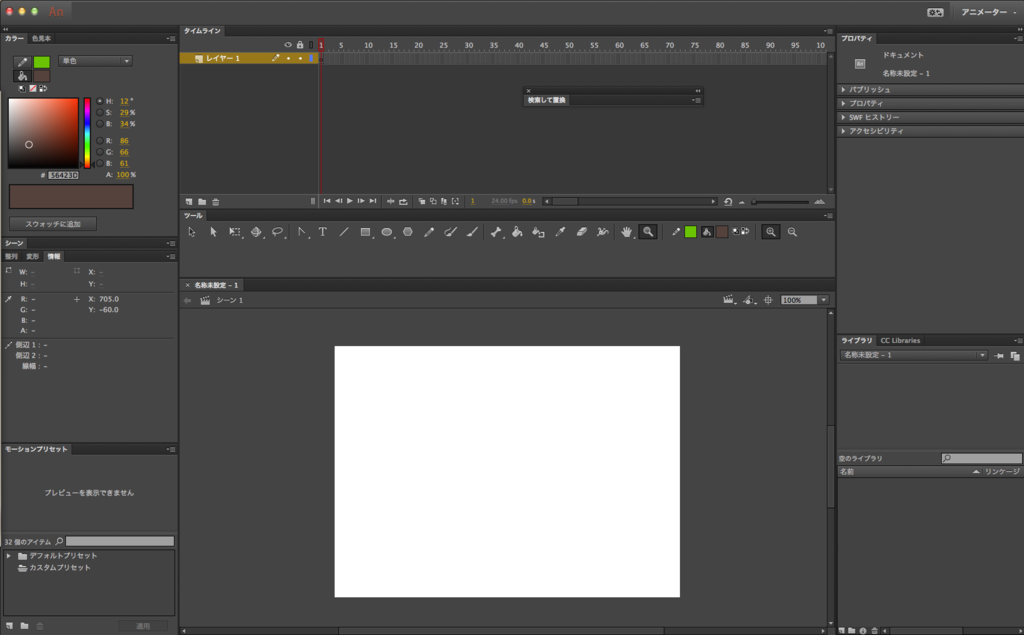Open the 単色 color type dropdown
Viewport: 1024px width, 635px height.
tap(95, 61)
